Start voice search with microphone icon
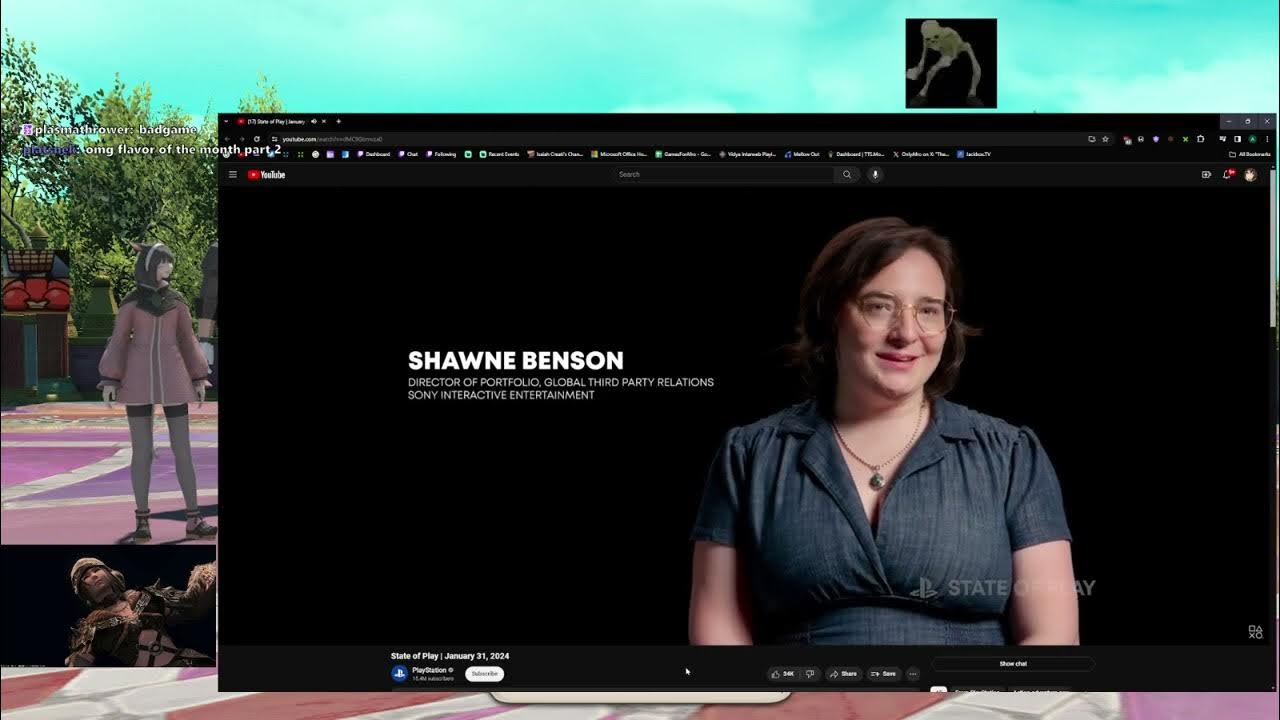The image size is (1280, 720). (x=875, y=174)
